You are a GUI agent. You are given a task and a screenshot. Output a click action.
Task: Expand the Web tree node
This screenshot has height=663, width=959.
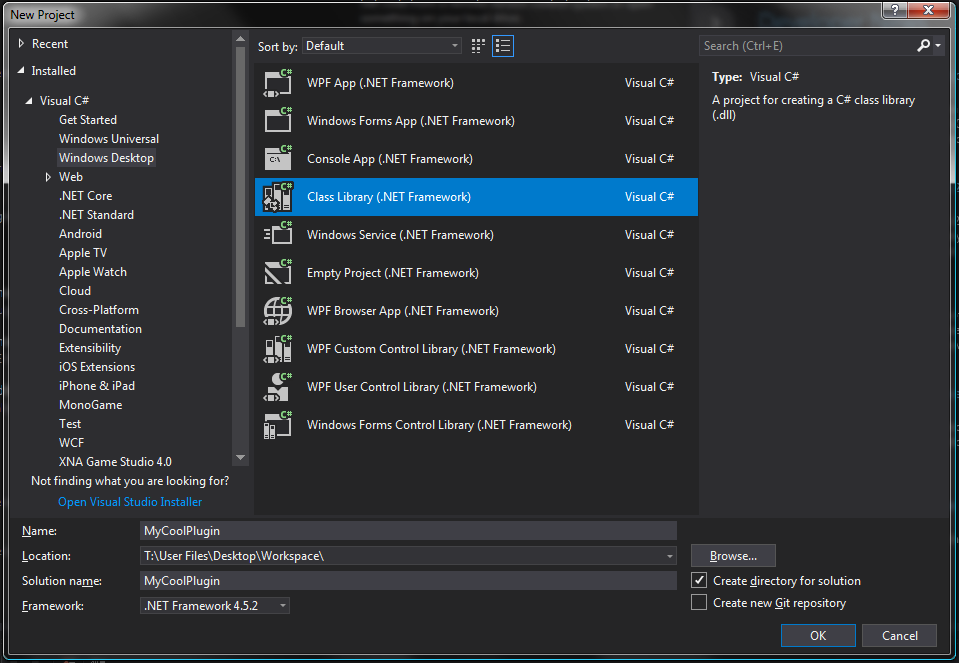pos(48,177)
